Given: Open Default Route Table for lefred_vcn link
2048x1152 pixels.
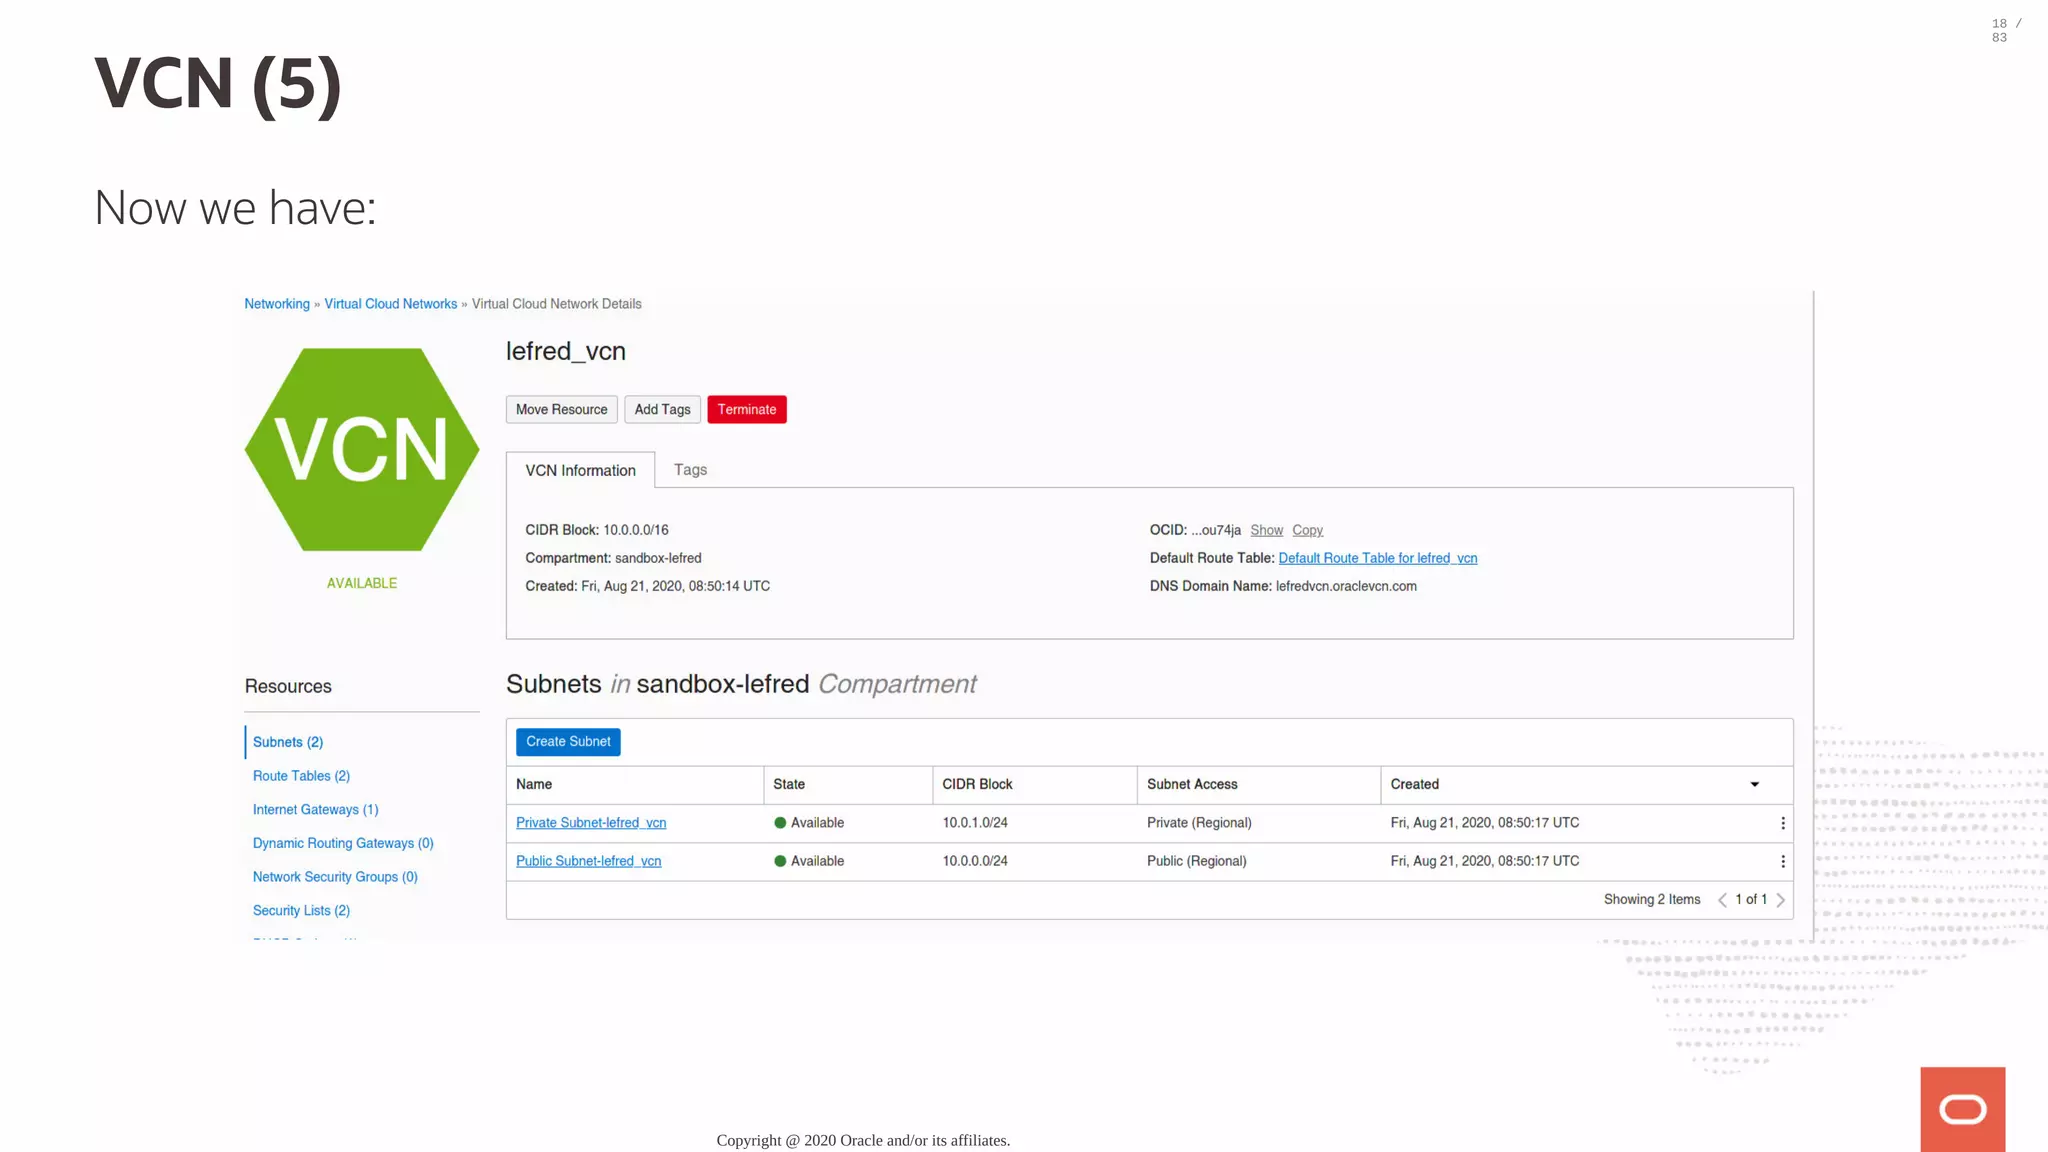Looking at the screenshot, I should click(1377, 559).
